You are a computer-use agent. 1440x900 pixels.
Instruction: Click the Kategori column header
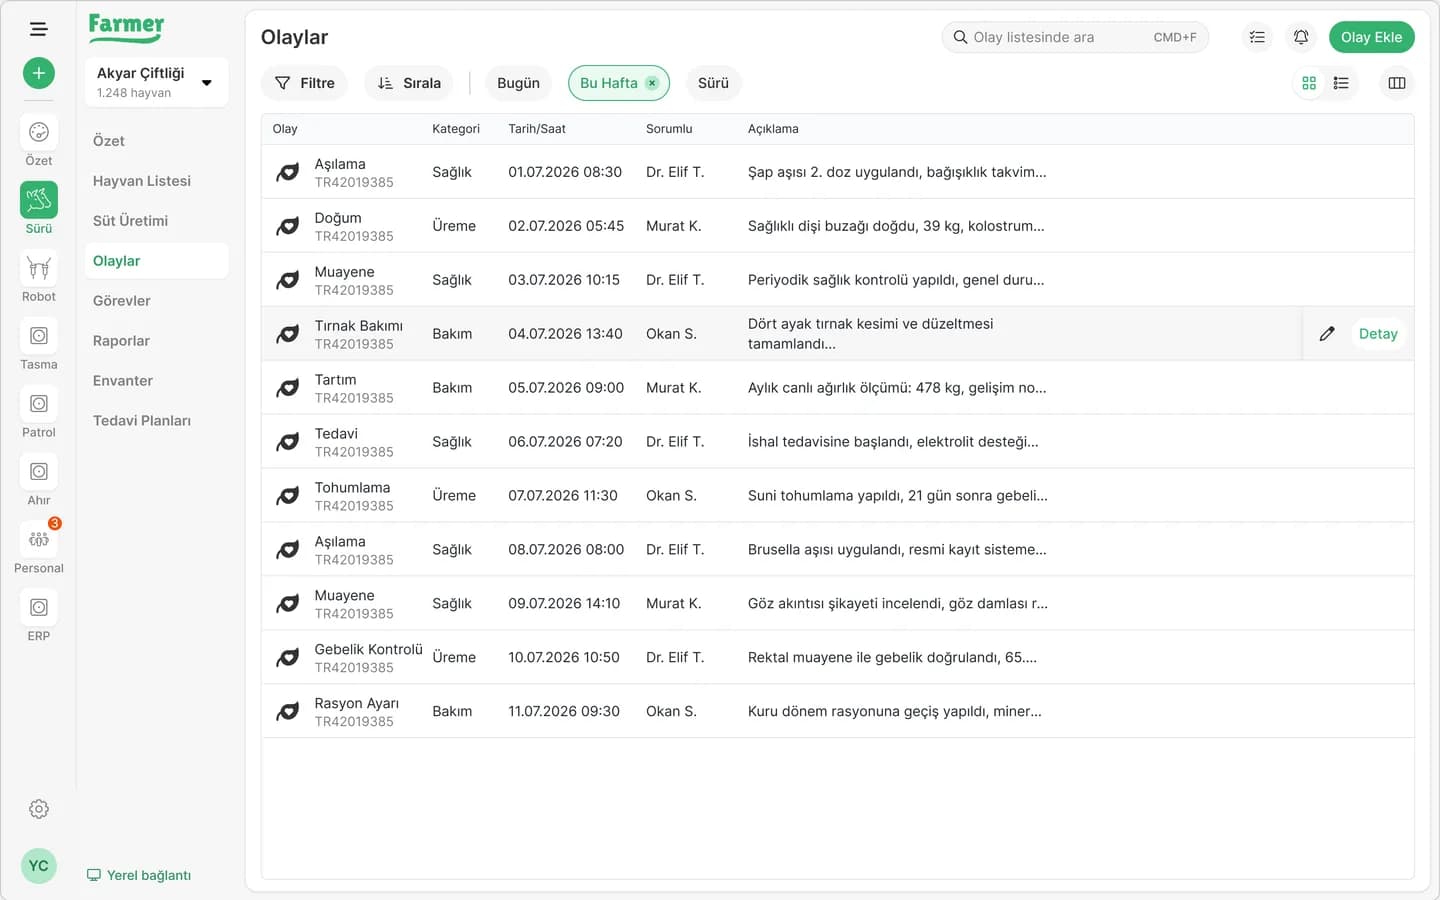(x=456, y=129)
